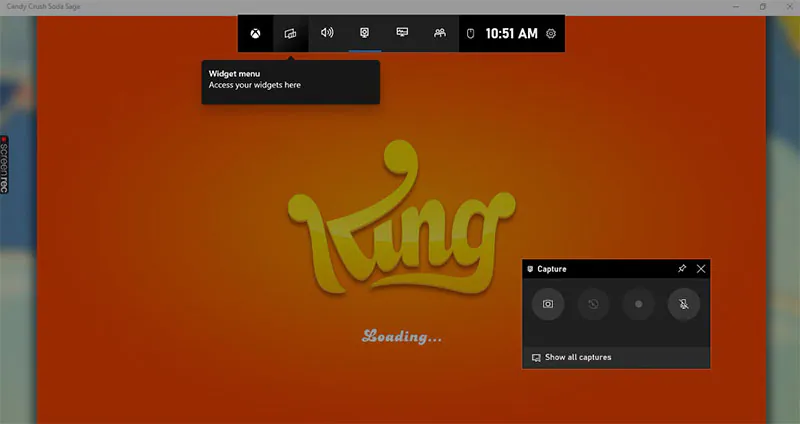Screen dimensions: 800x424
Task: Open Game Bar settings gear
Action: [x=551, y=34]
